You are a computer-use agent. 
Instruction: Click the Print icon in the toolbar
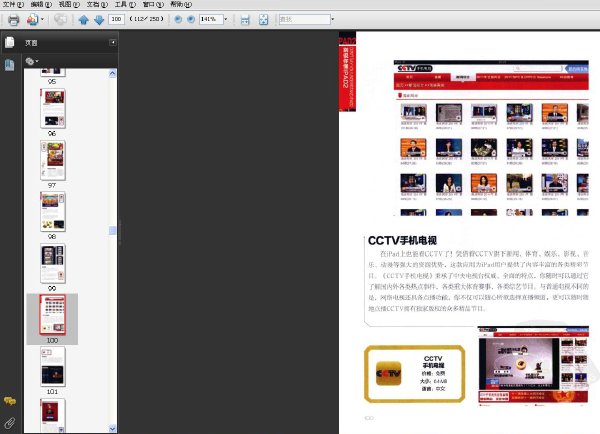point(14,20)
